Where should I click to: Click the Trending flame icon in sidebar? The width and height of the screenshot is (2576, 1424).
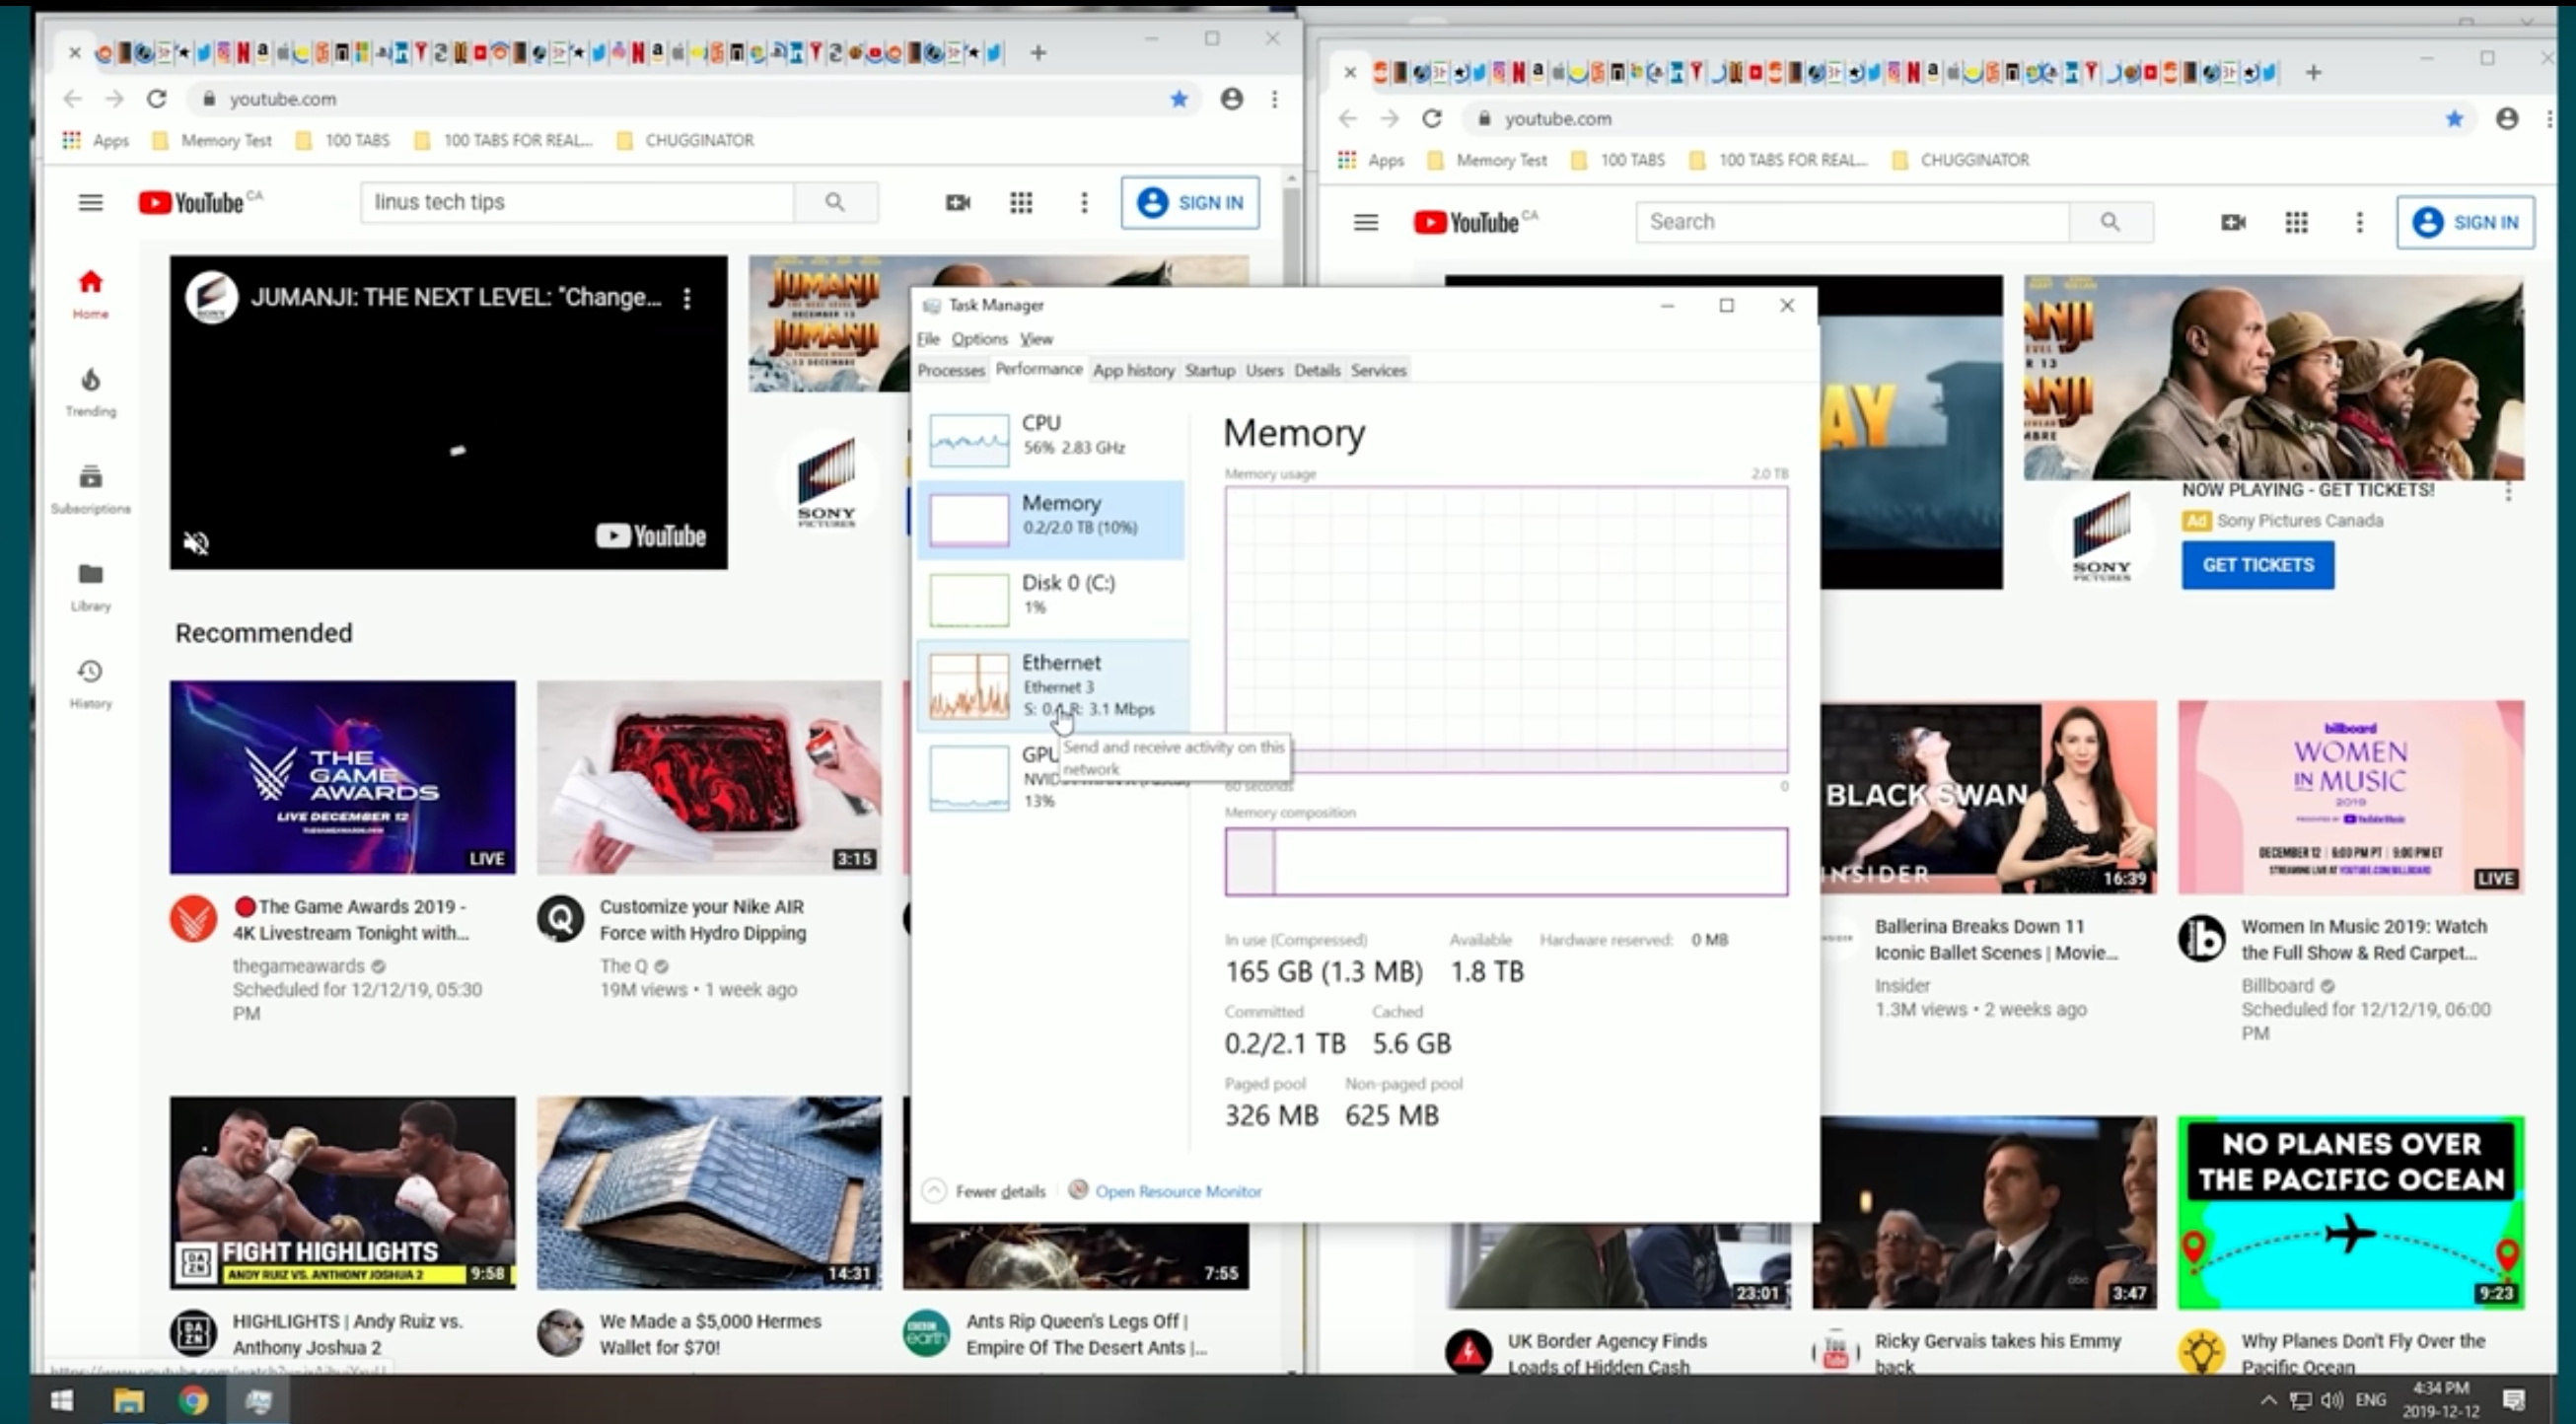(90, 381)
